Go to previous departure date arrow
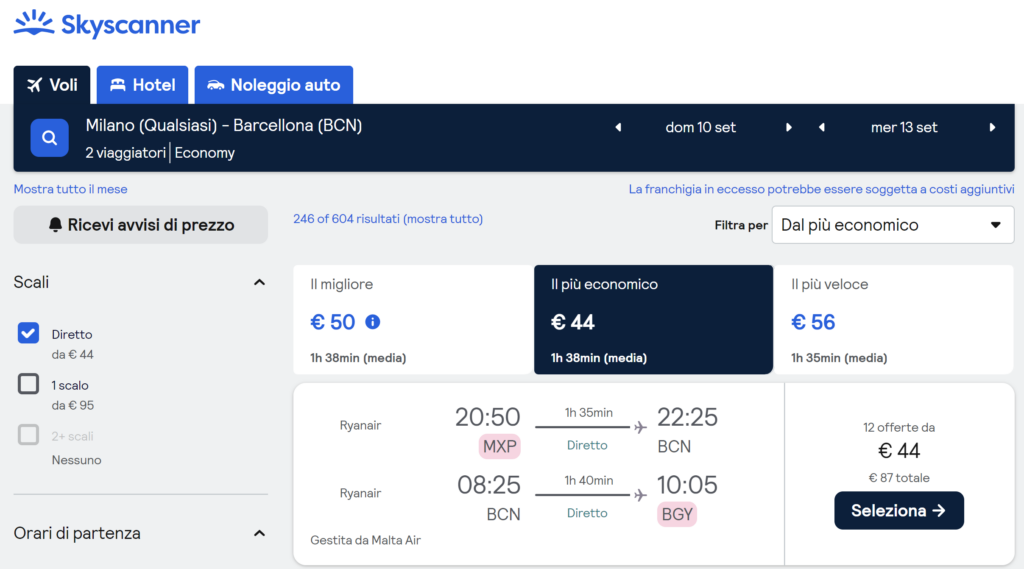Image resolution: width=1024 pixels, height=569 pixels. (x=618, y=127)
